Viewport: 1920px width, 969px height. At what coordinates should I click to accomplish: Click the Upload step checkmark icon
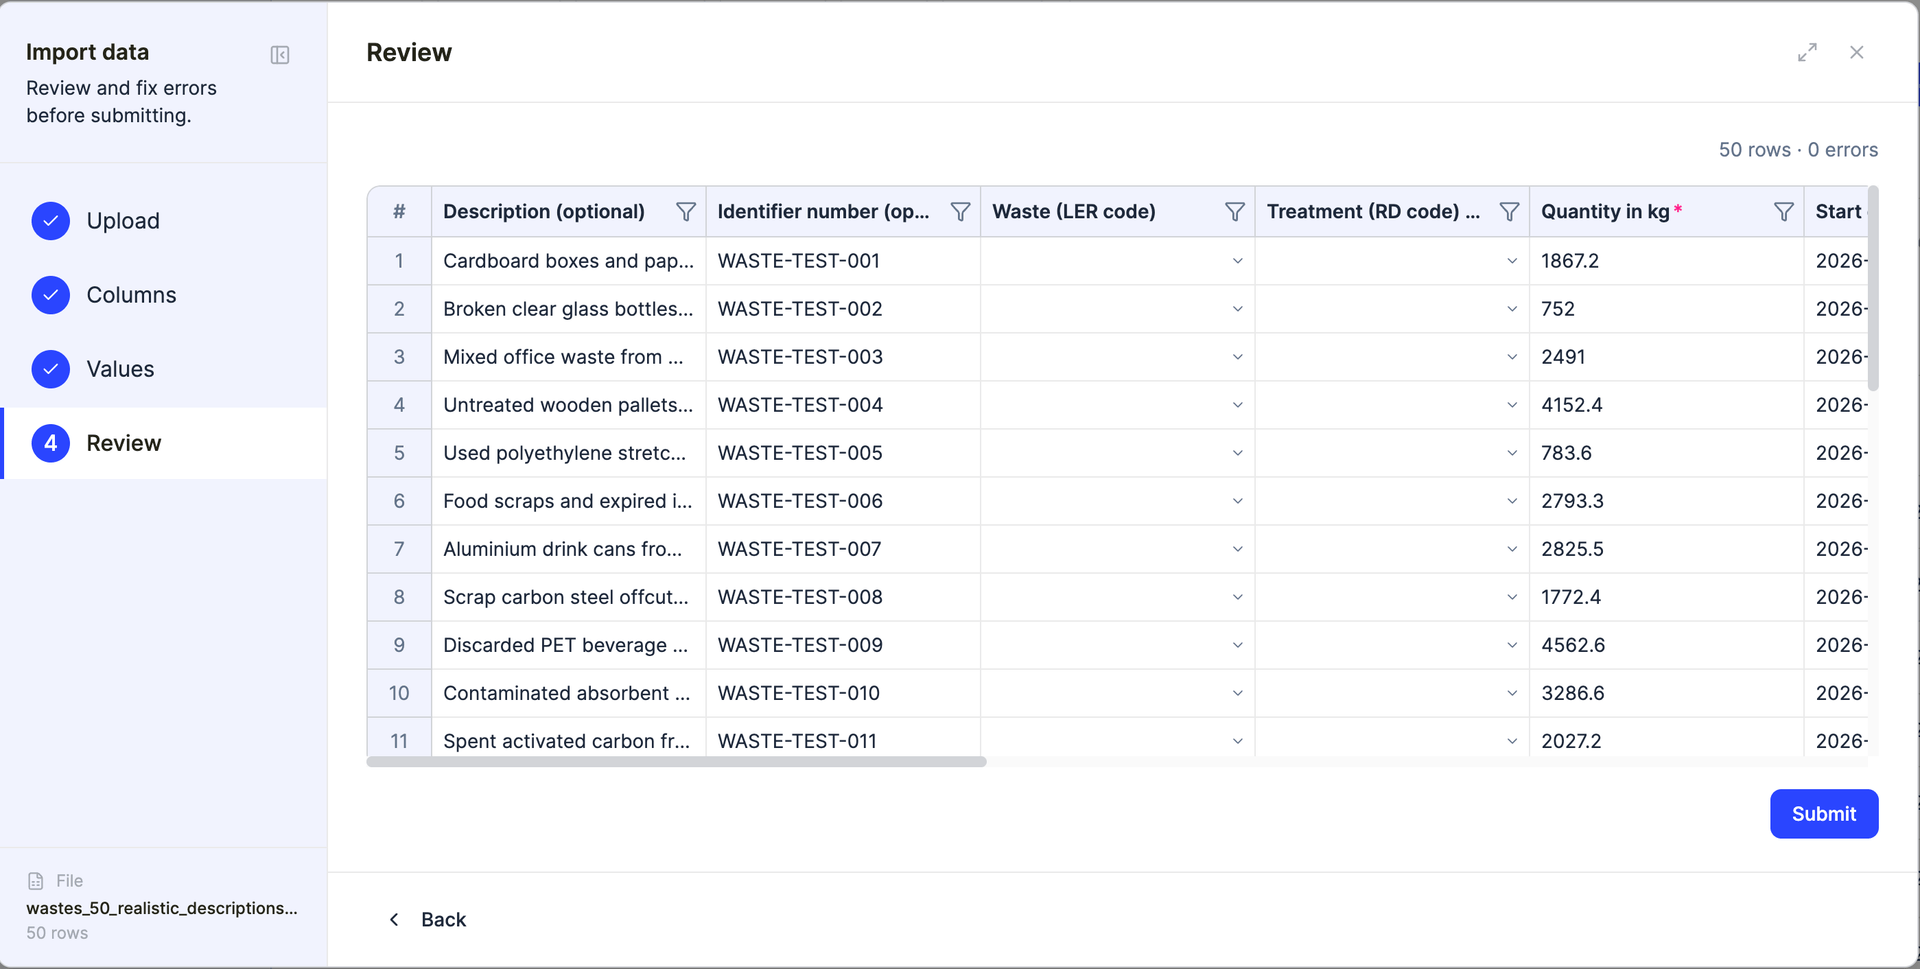(51, 221)
